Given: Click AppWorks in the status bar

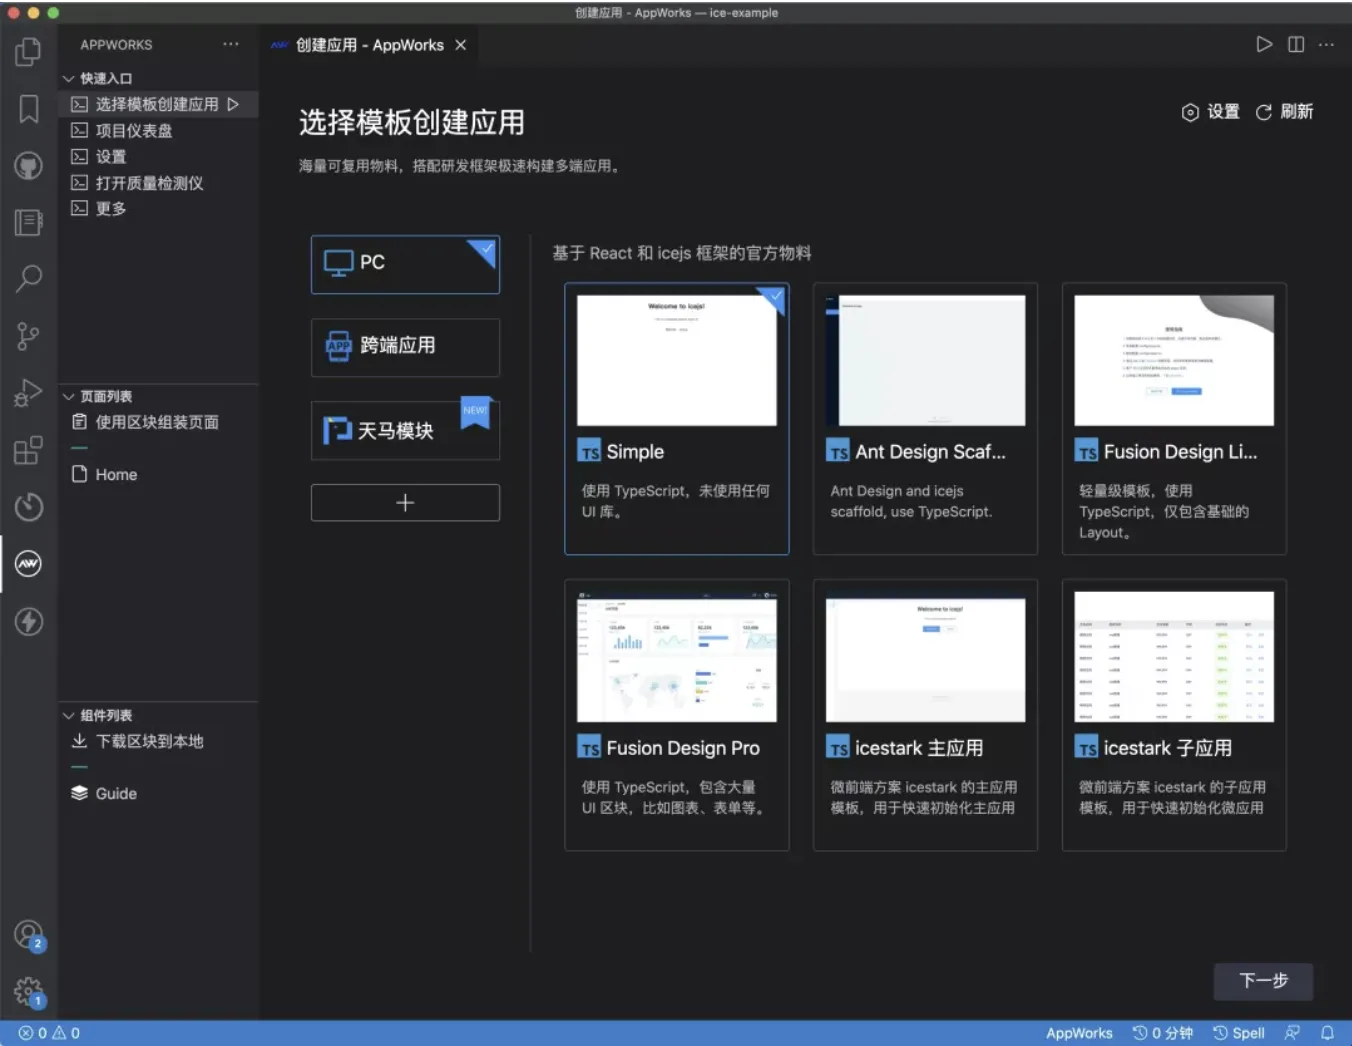Looking at the screenshot, I should pos(1079,1033).
